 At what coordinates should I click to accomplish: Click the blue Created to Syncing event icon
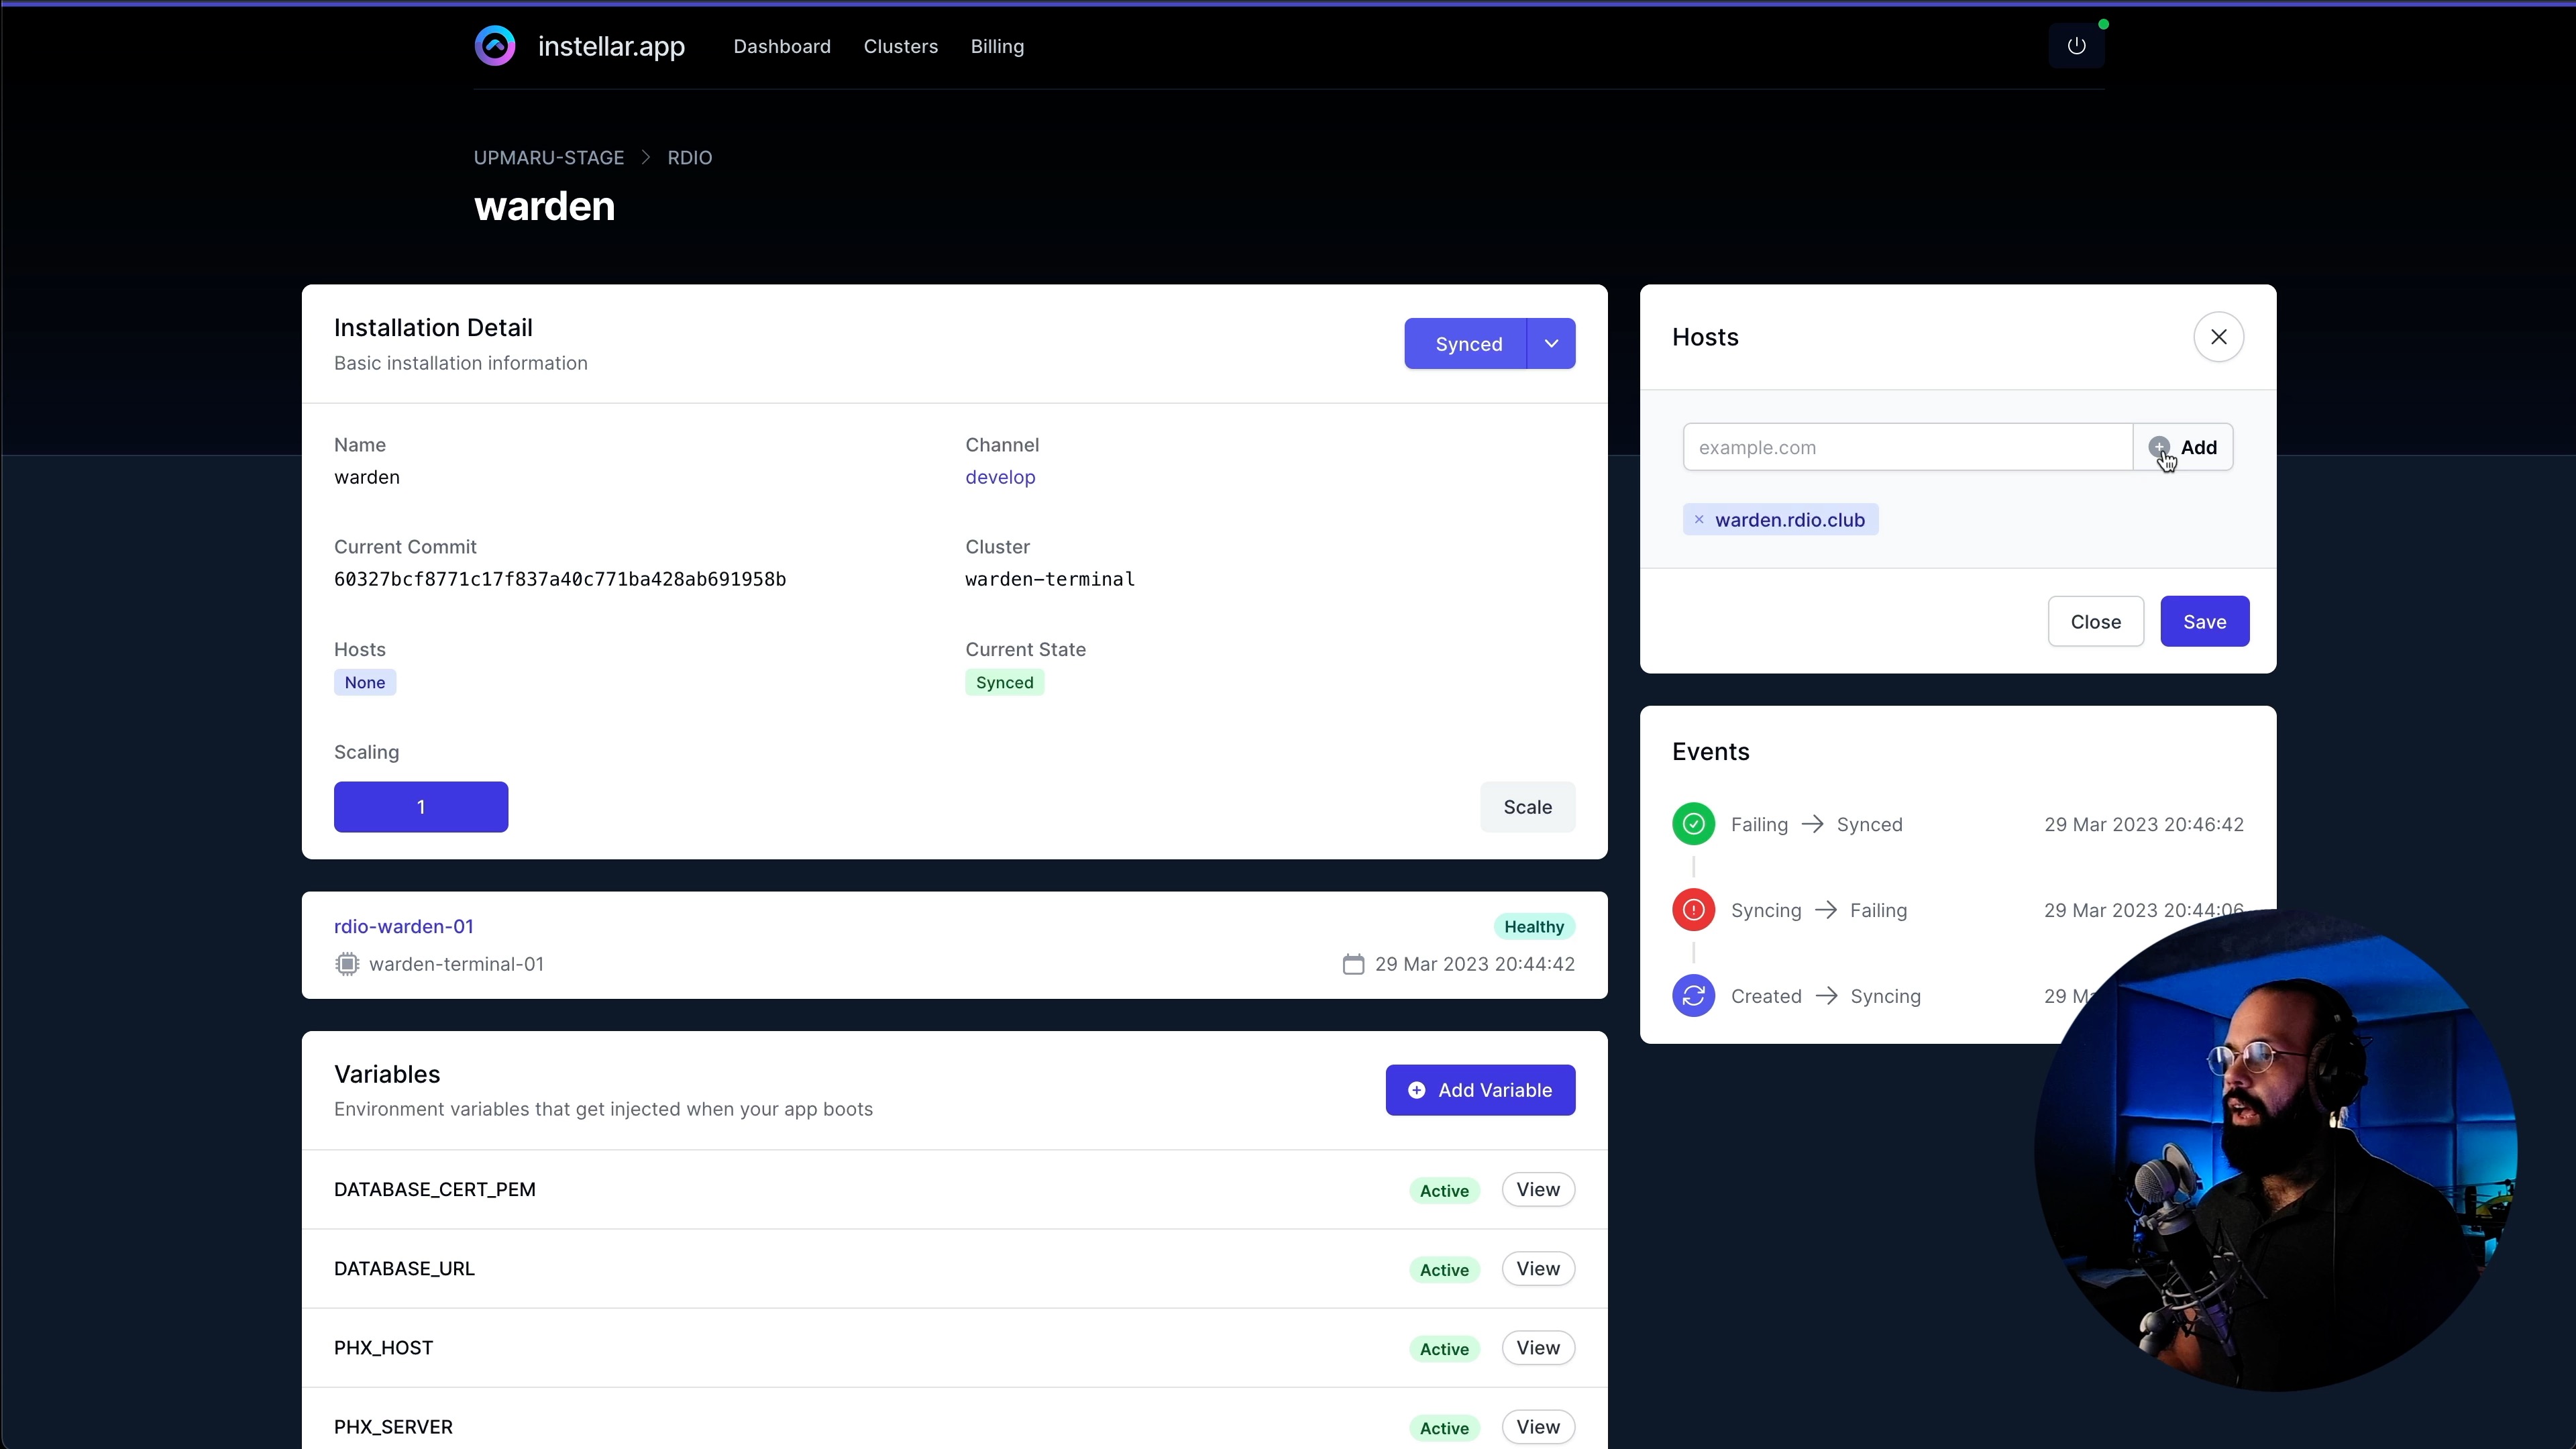coord(1693,996)
